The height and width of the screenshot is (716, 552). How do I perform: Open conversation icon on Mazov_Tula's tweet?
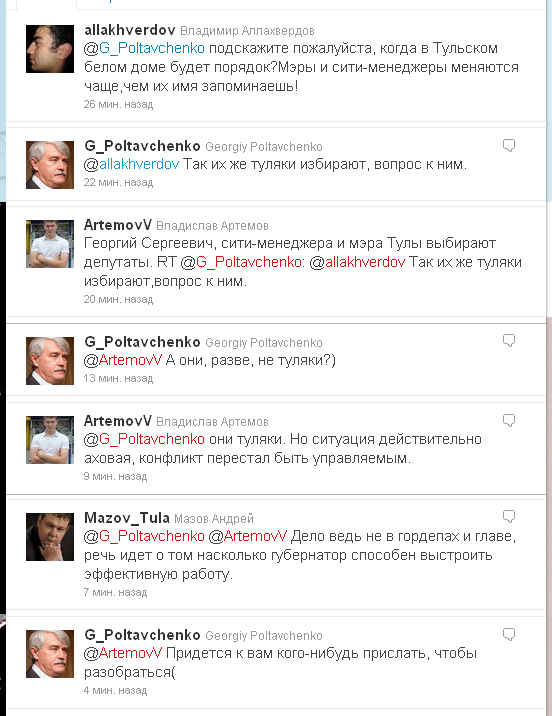point(509,516)
